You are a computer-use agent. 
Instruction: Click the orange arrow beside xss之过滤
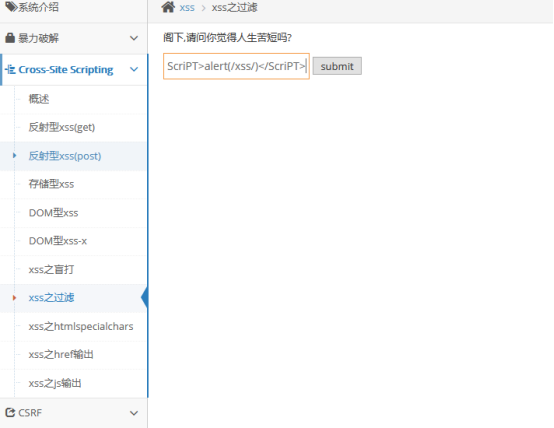(x=14, y=298)
